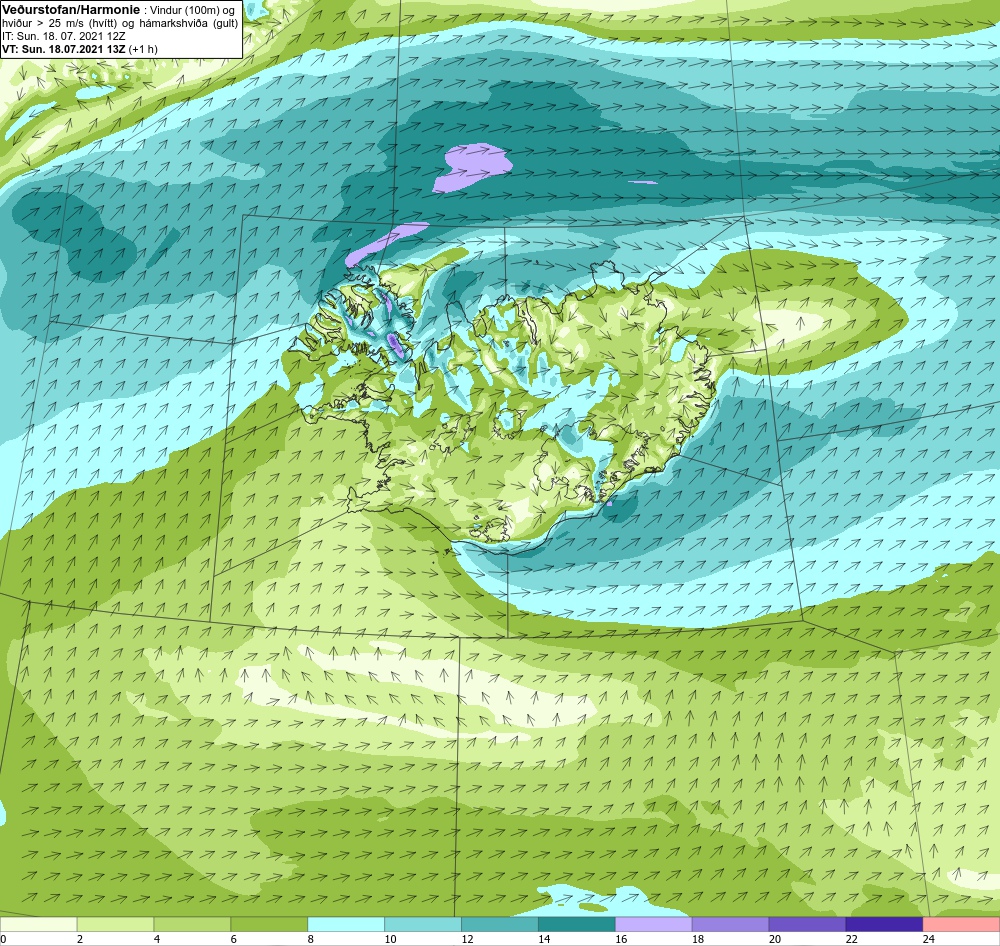Click the large purple high-wind patch north of Iceland
1000x946 pixels.
(473, 166)
